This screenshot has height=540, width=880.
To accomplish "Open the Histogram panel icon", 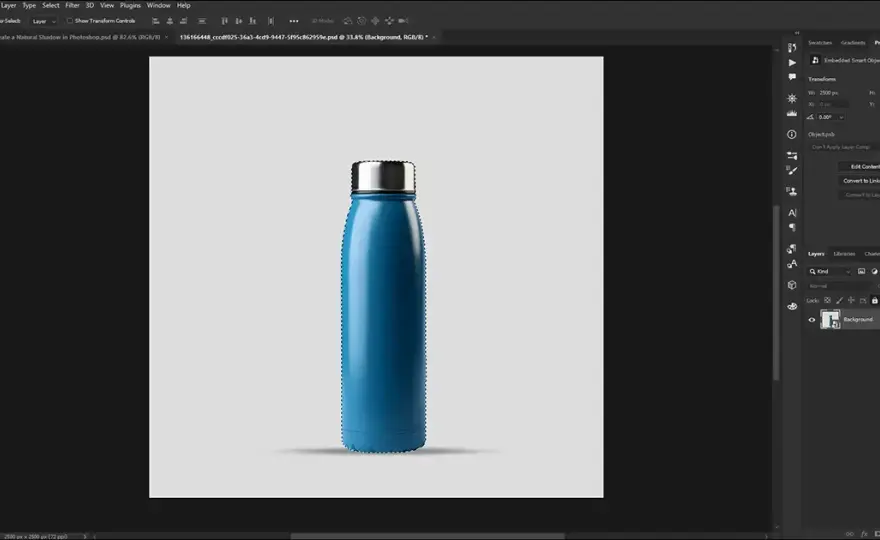I will (x=792, y=113).
